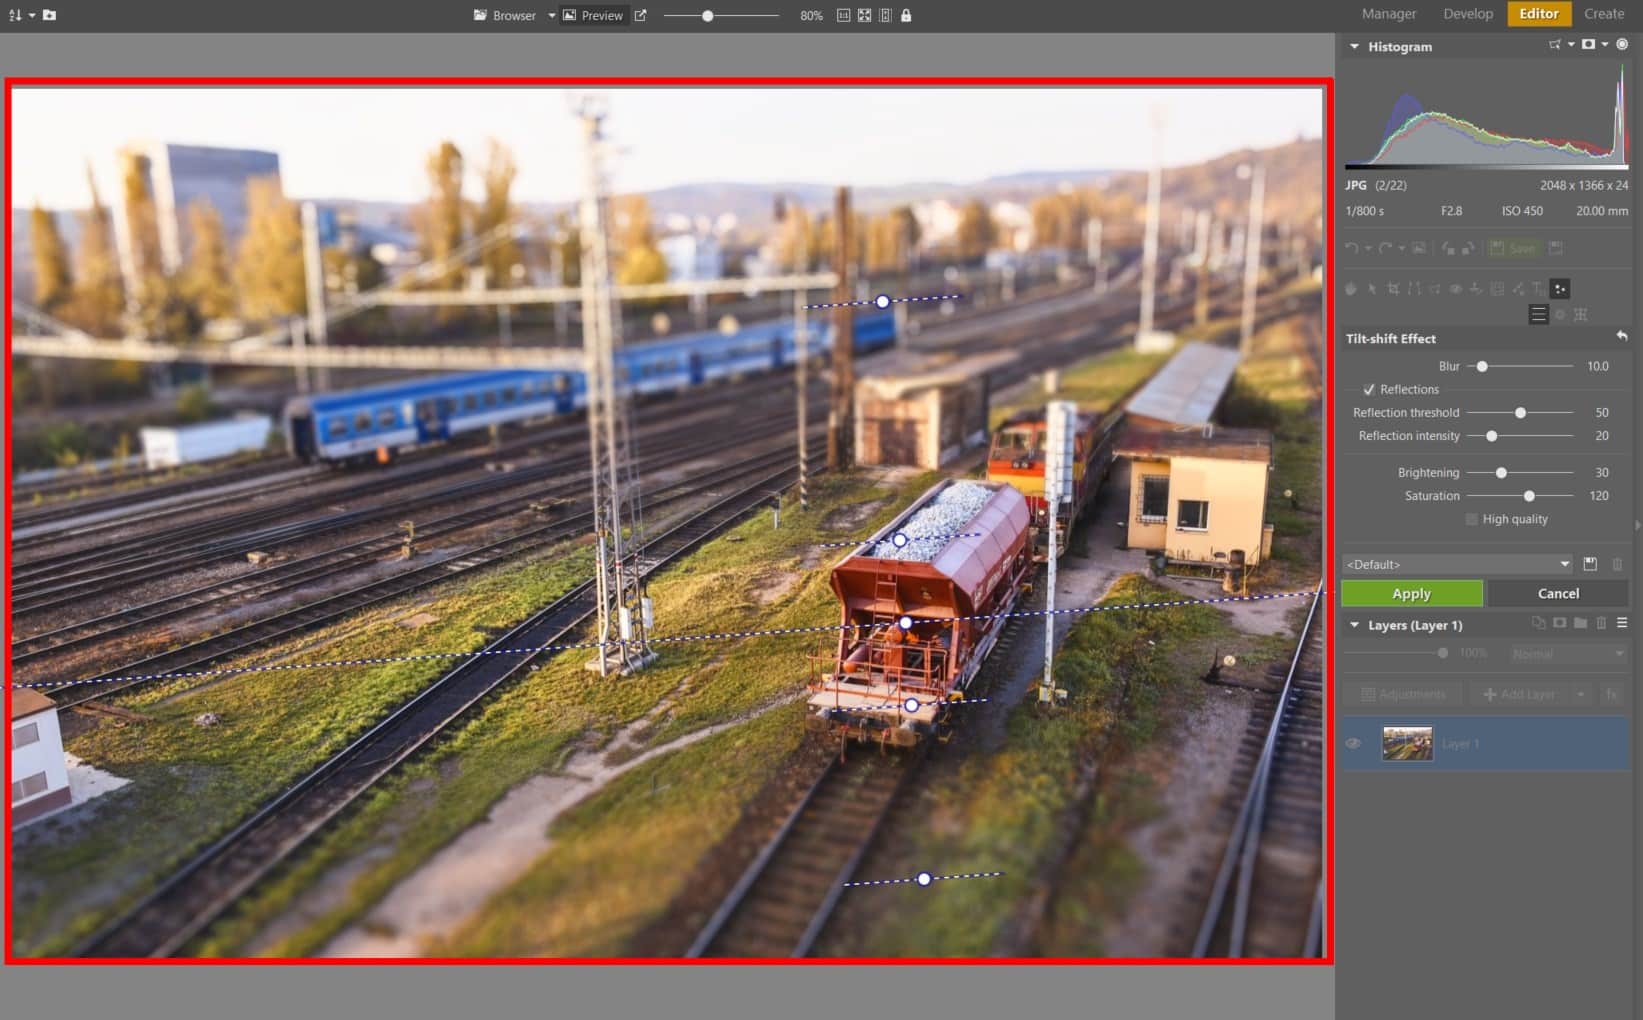Select the red-eye tool icon
The image size is (1643, 1020).
[1456, 289]
